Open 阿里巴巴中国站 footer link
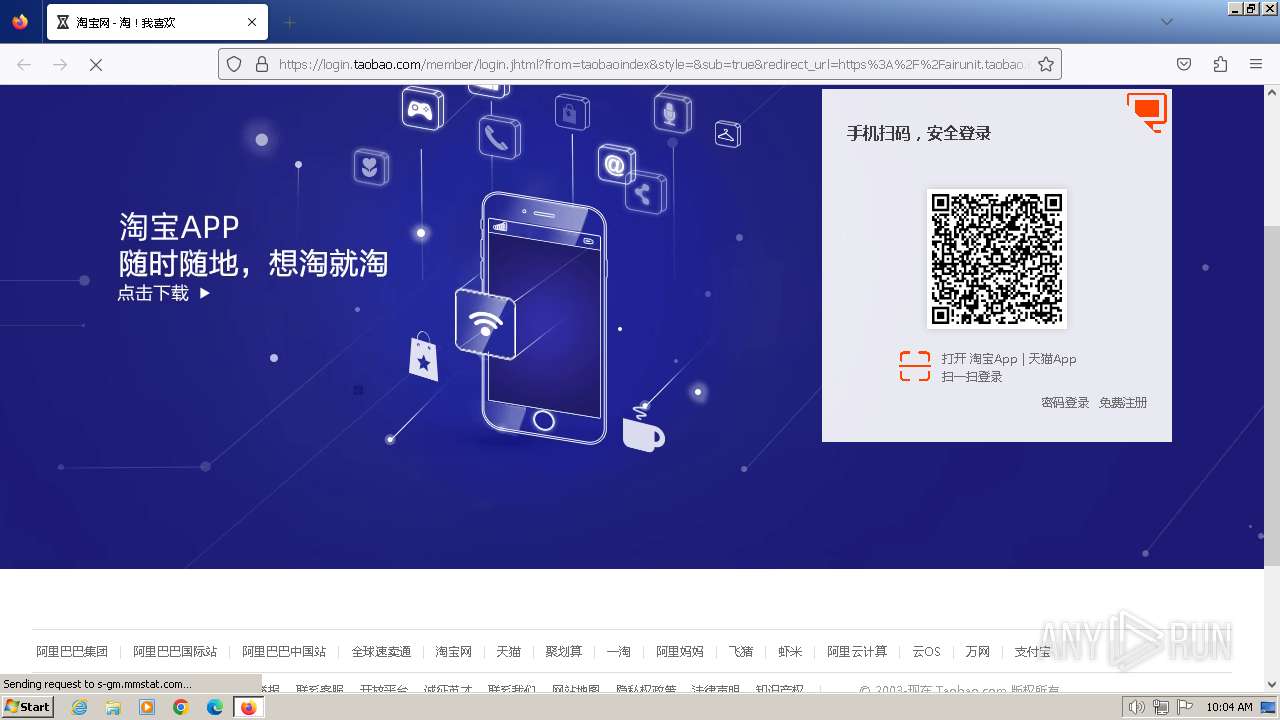The height and width of the screenshot is (720, 1280). tap(284, 651)
